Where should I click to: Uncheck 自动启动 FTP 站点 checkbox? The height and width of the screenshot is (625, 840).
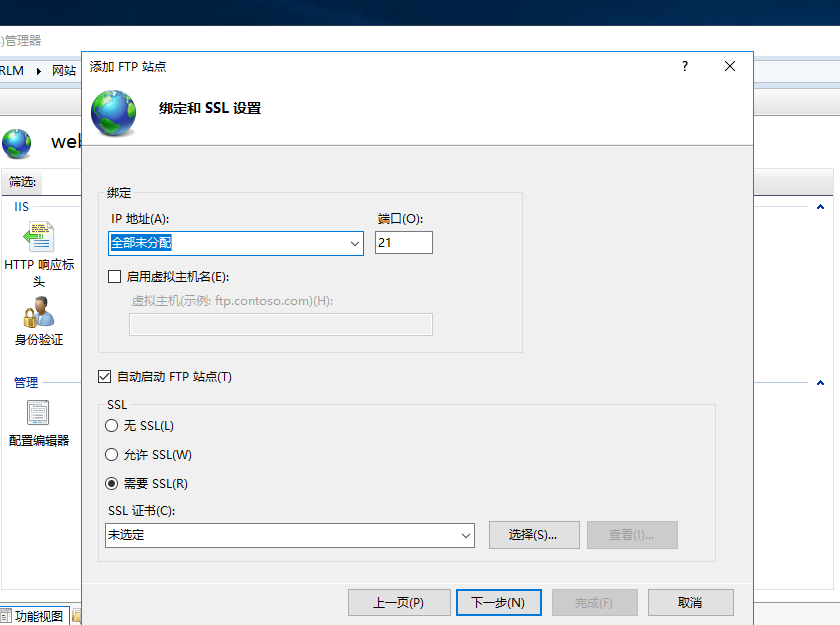(104, 376)
